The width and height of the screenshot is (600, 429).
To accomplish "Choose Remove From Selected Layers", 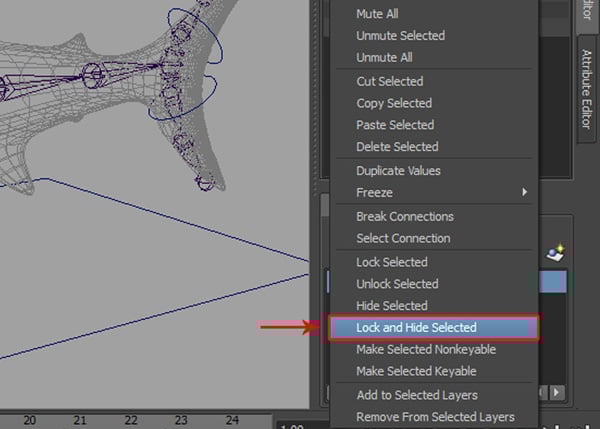I will click(435, 417).
